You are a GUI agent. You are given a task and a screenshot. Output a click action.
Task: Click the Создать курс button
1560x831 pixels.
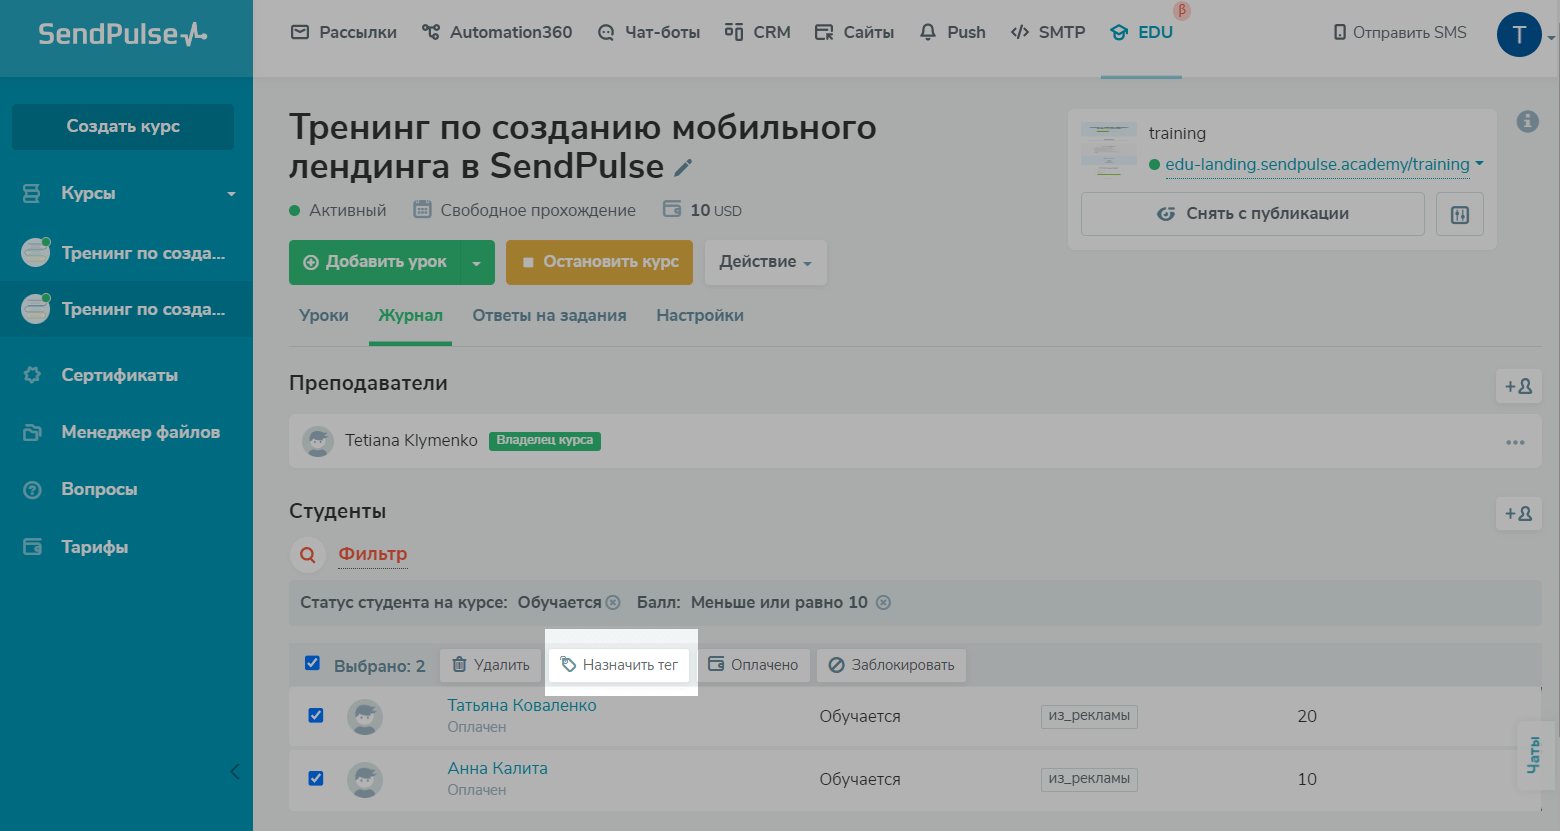(123, 127)
